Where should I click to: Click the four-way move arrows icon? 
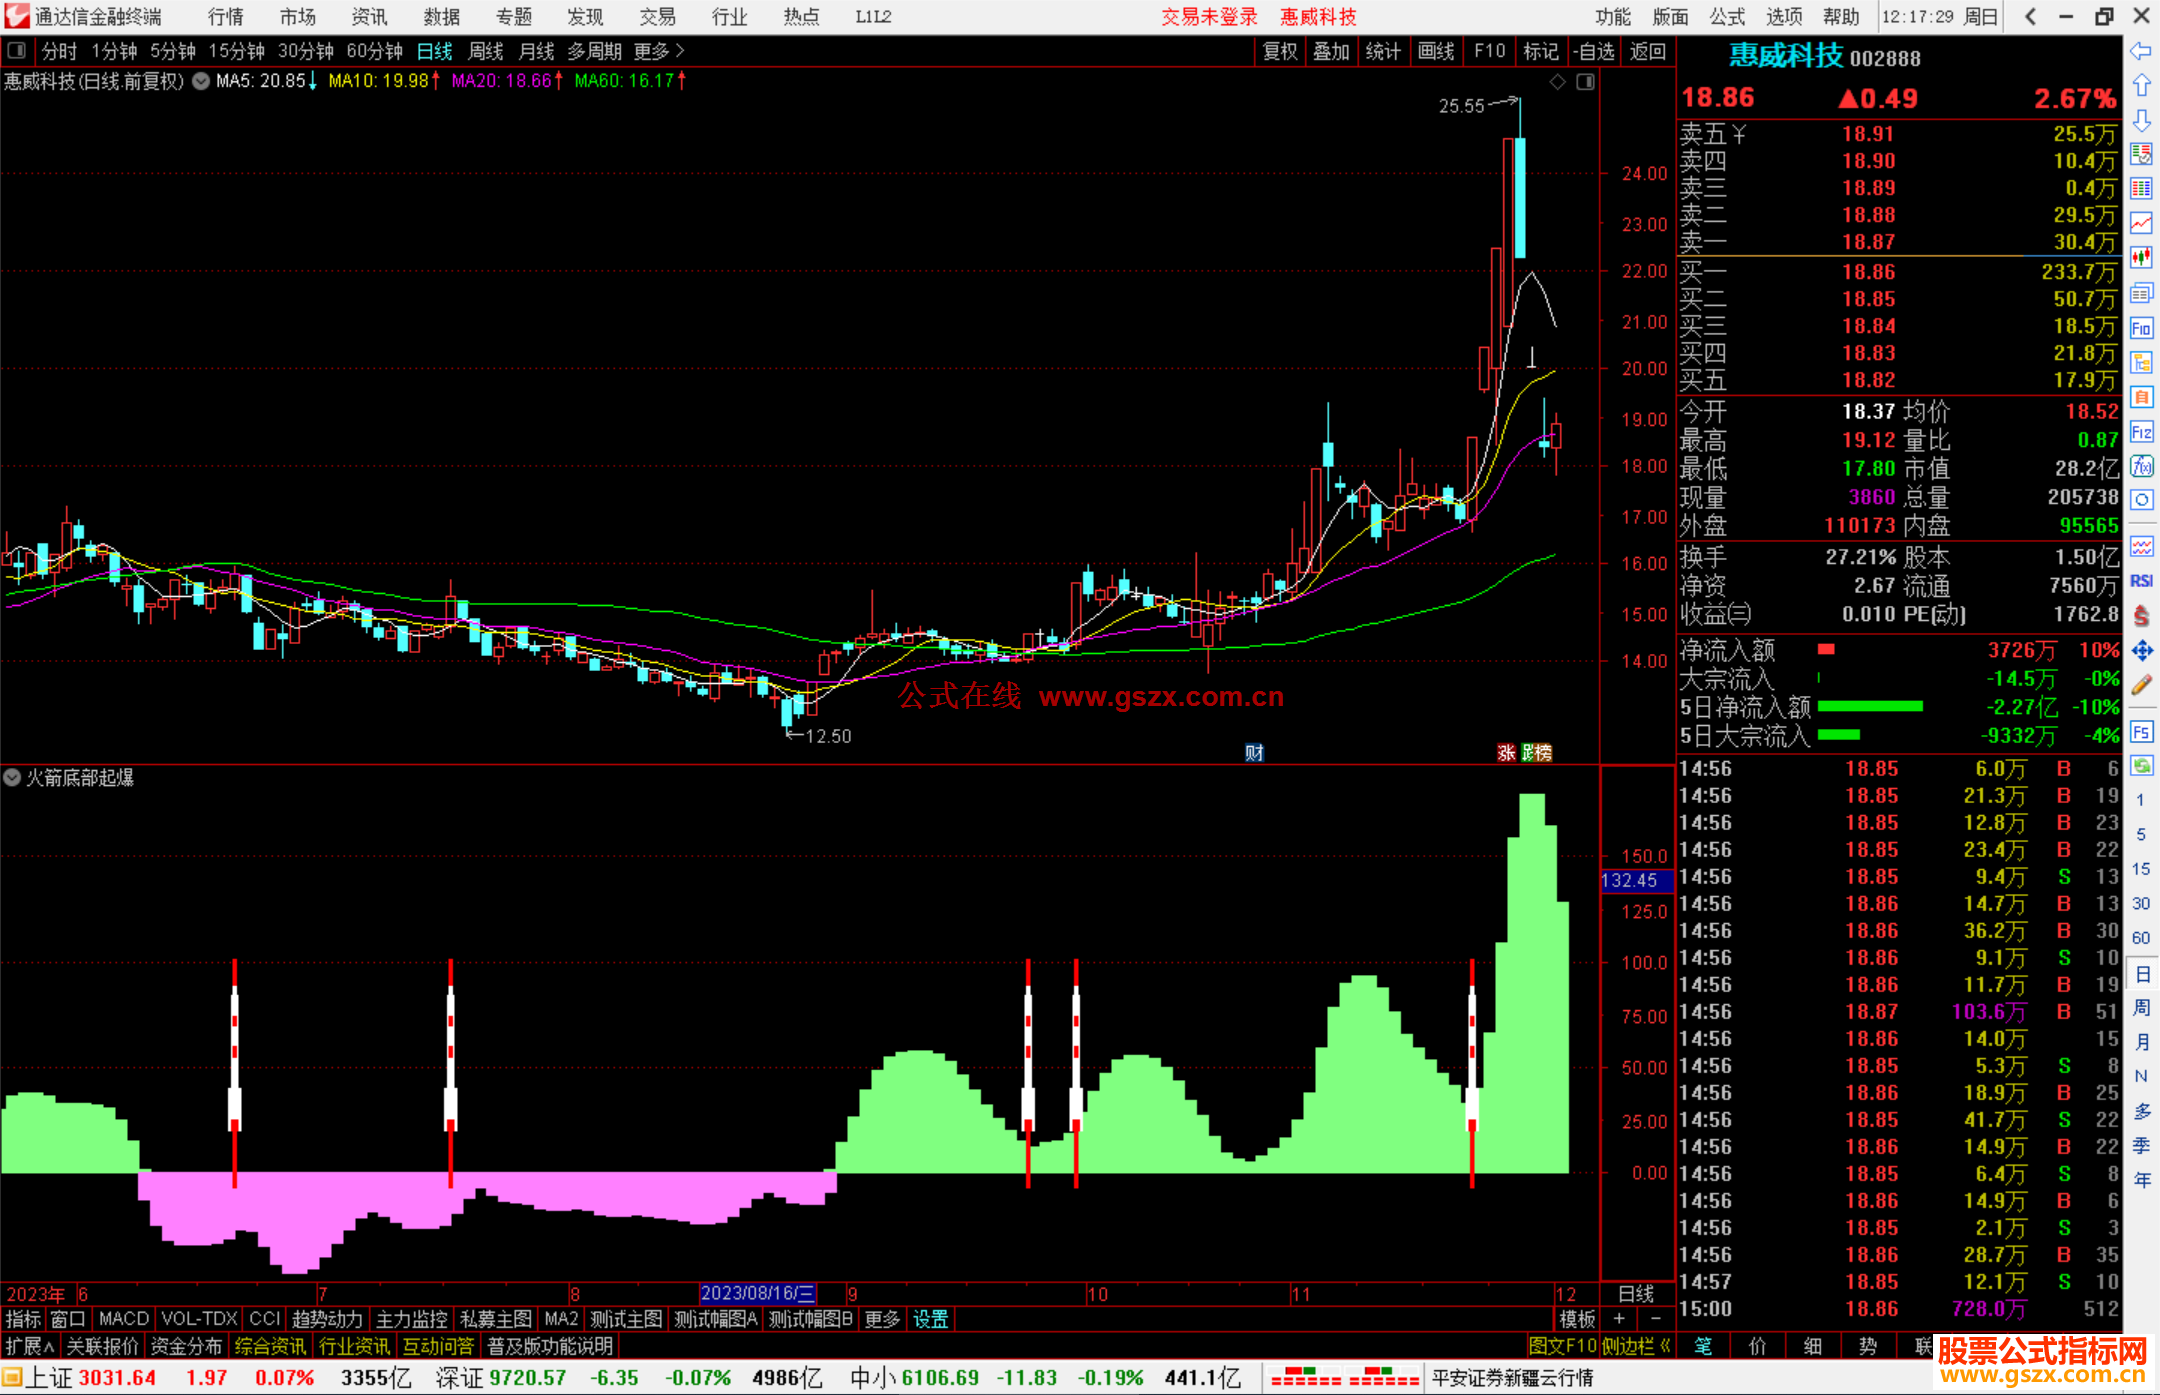click(x=2141, y=651)
